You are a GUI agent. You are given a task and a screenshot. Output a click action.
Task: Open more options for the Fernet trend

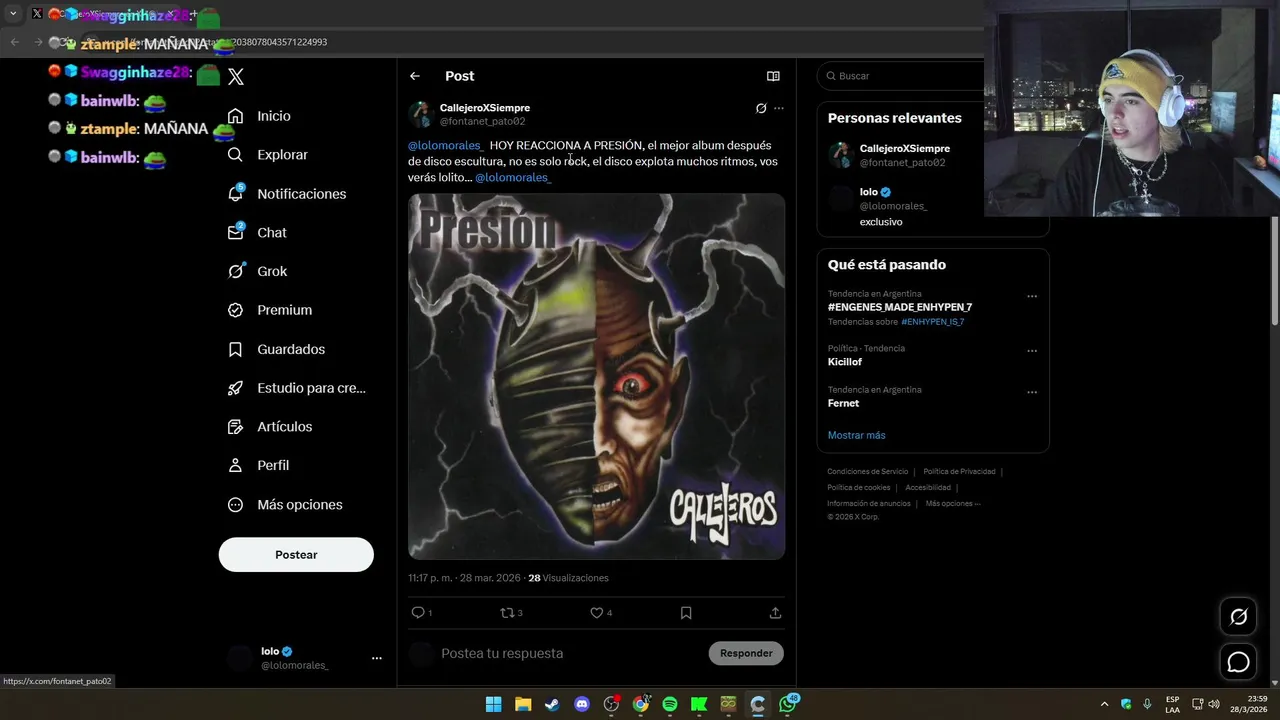(x=1032, y=392)
